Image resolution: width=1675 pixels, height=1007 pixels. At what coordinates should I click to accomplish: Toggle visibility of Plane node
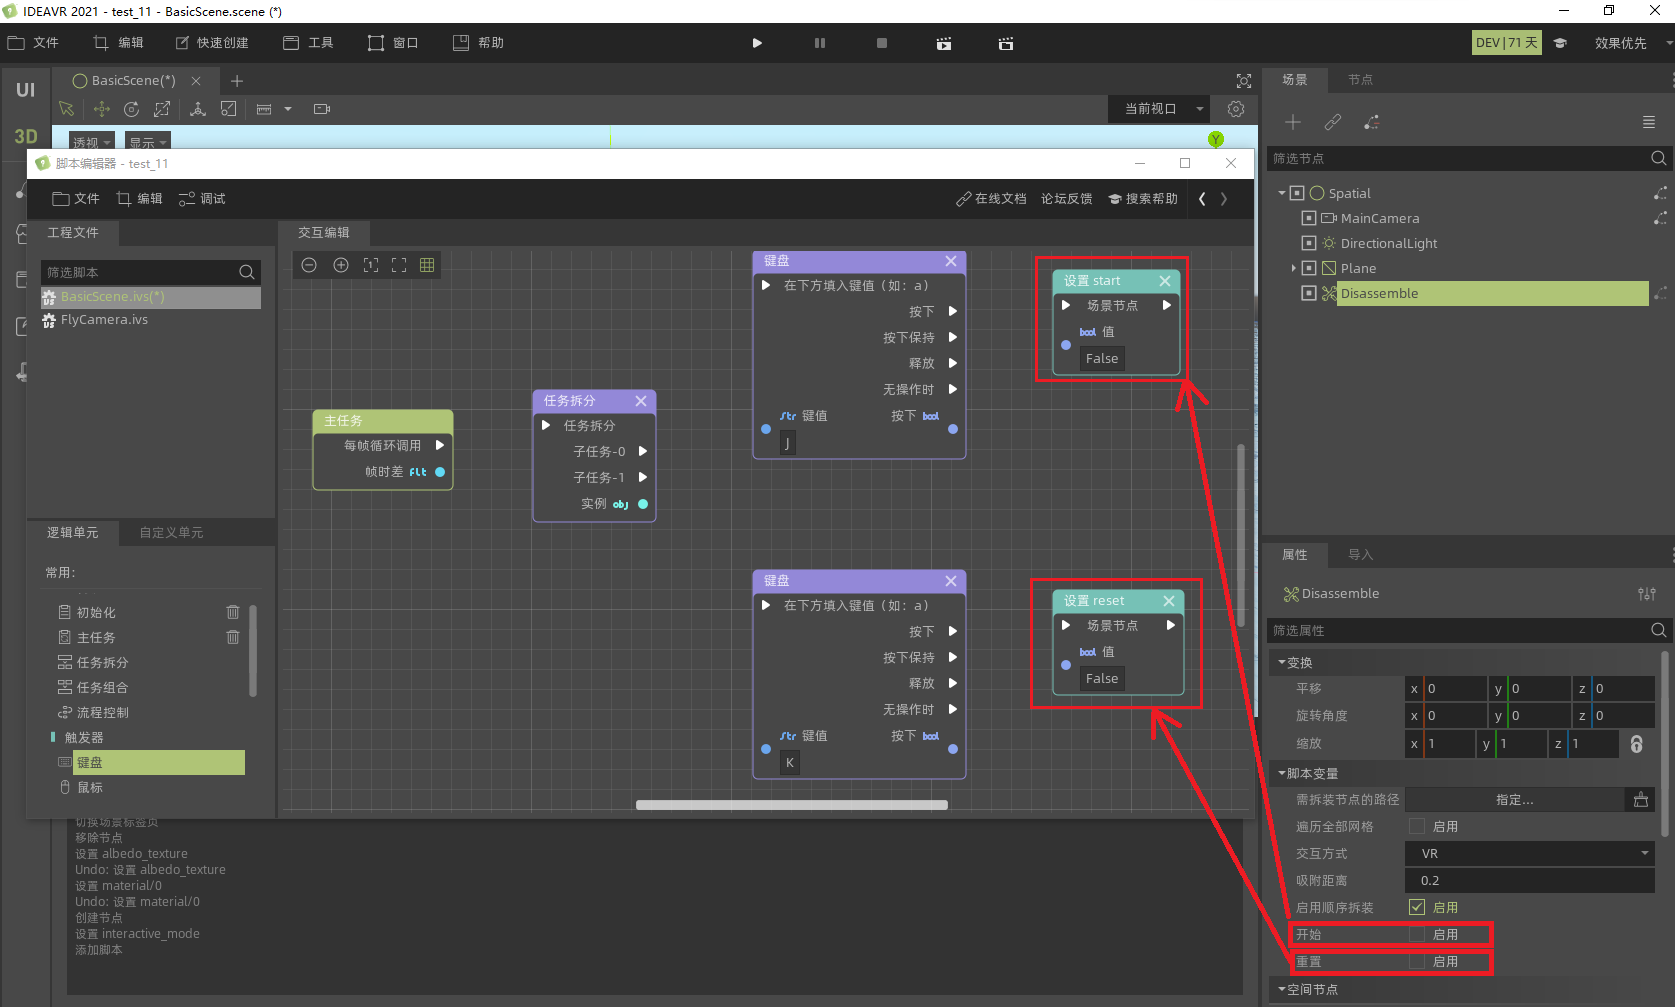[1309, 268]
